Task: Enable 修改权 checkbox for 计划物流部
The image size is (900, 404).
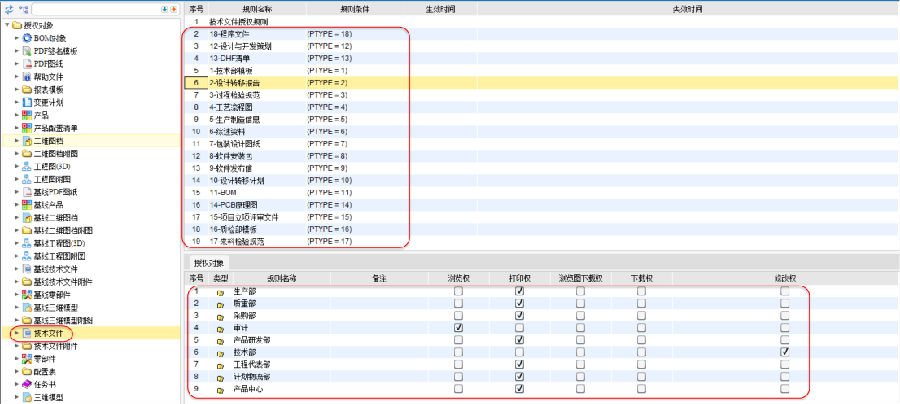Action: tap(785, 376)
